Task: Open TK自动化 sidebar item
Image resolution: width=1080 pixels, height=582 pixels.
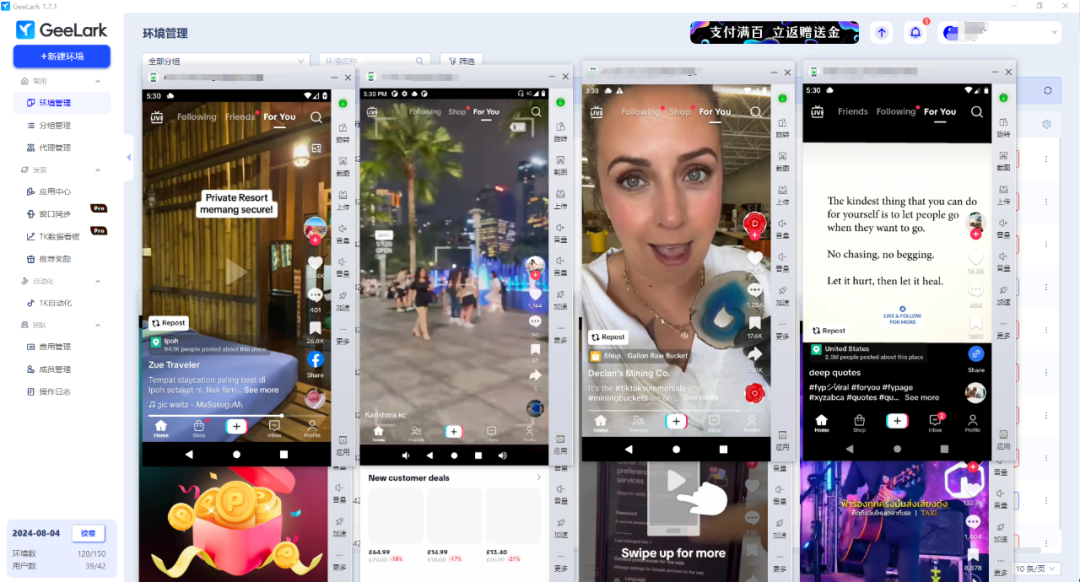Action: pos(54,302)
